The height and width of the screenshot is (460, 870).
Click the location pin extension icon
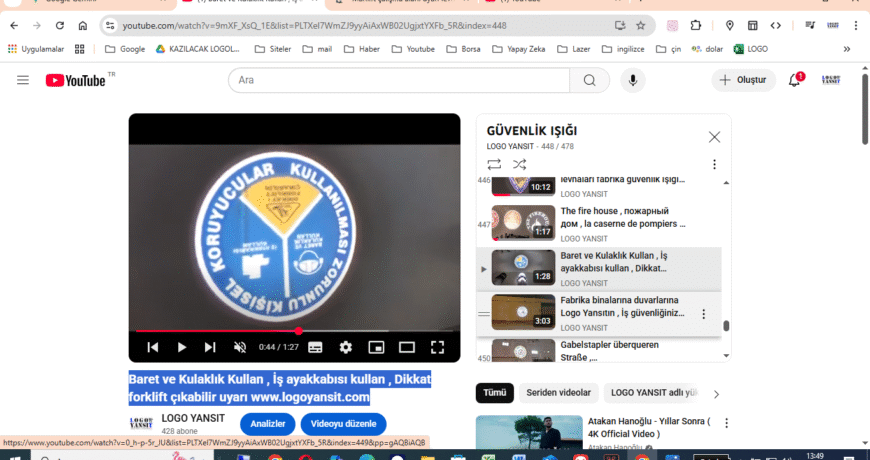[x=730, y=26]
